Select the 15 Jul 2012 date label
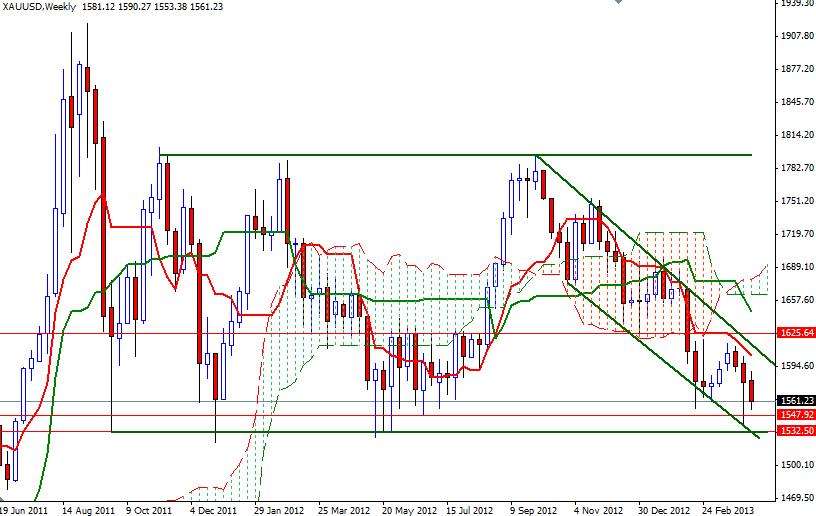This screenshot has height=516, width=816. point(470,508)
